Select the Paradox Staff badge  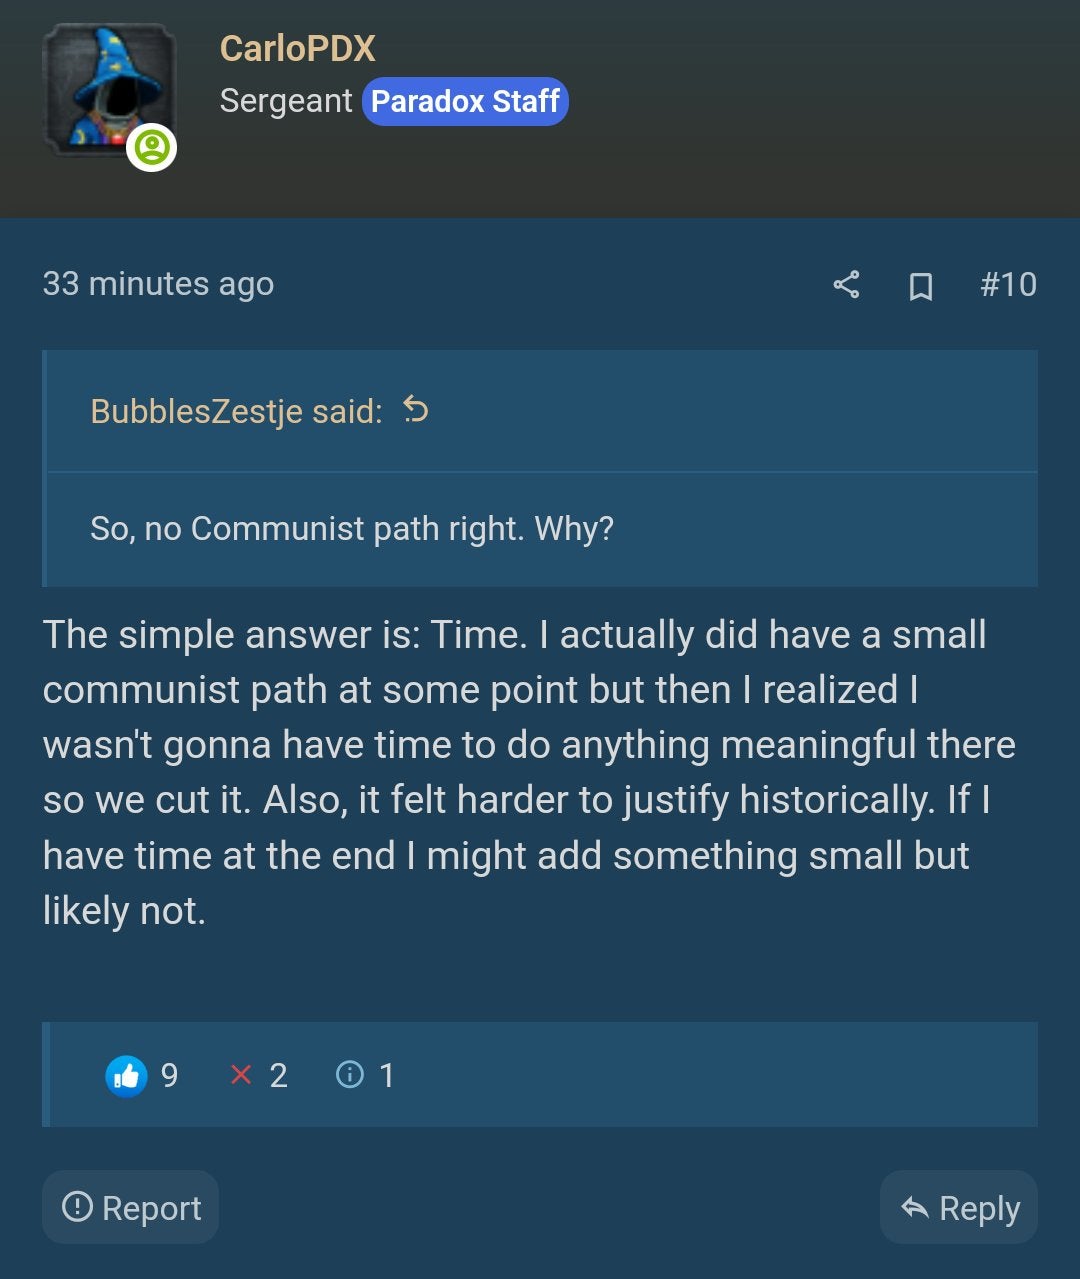point(464,100)
